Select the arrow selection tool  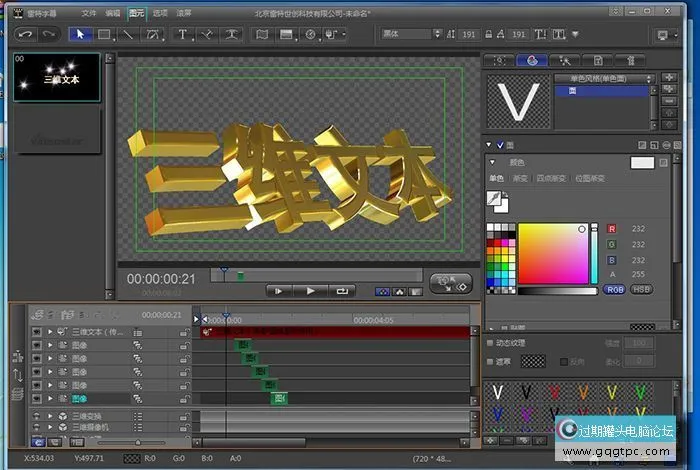(81, 34)
